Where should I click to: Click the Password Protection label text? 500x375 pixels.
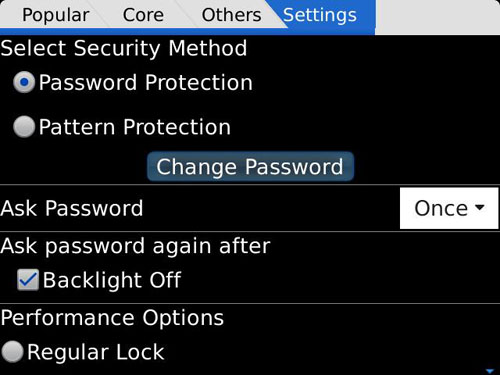click(146, 82)
